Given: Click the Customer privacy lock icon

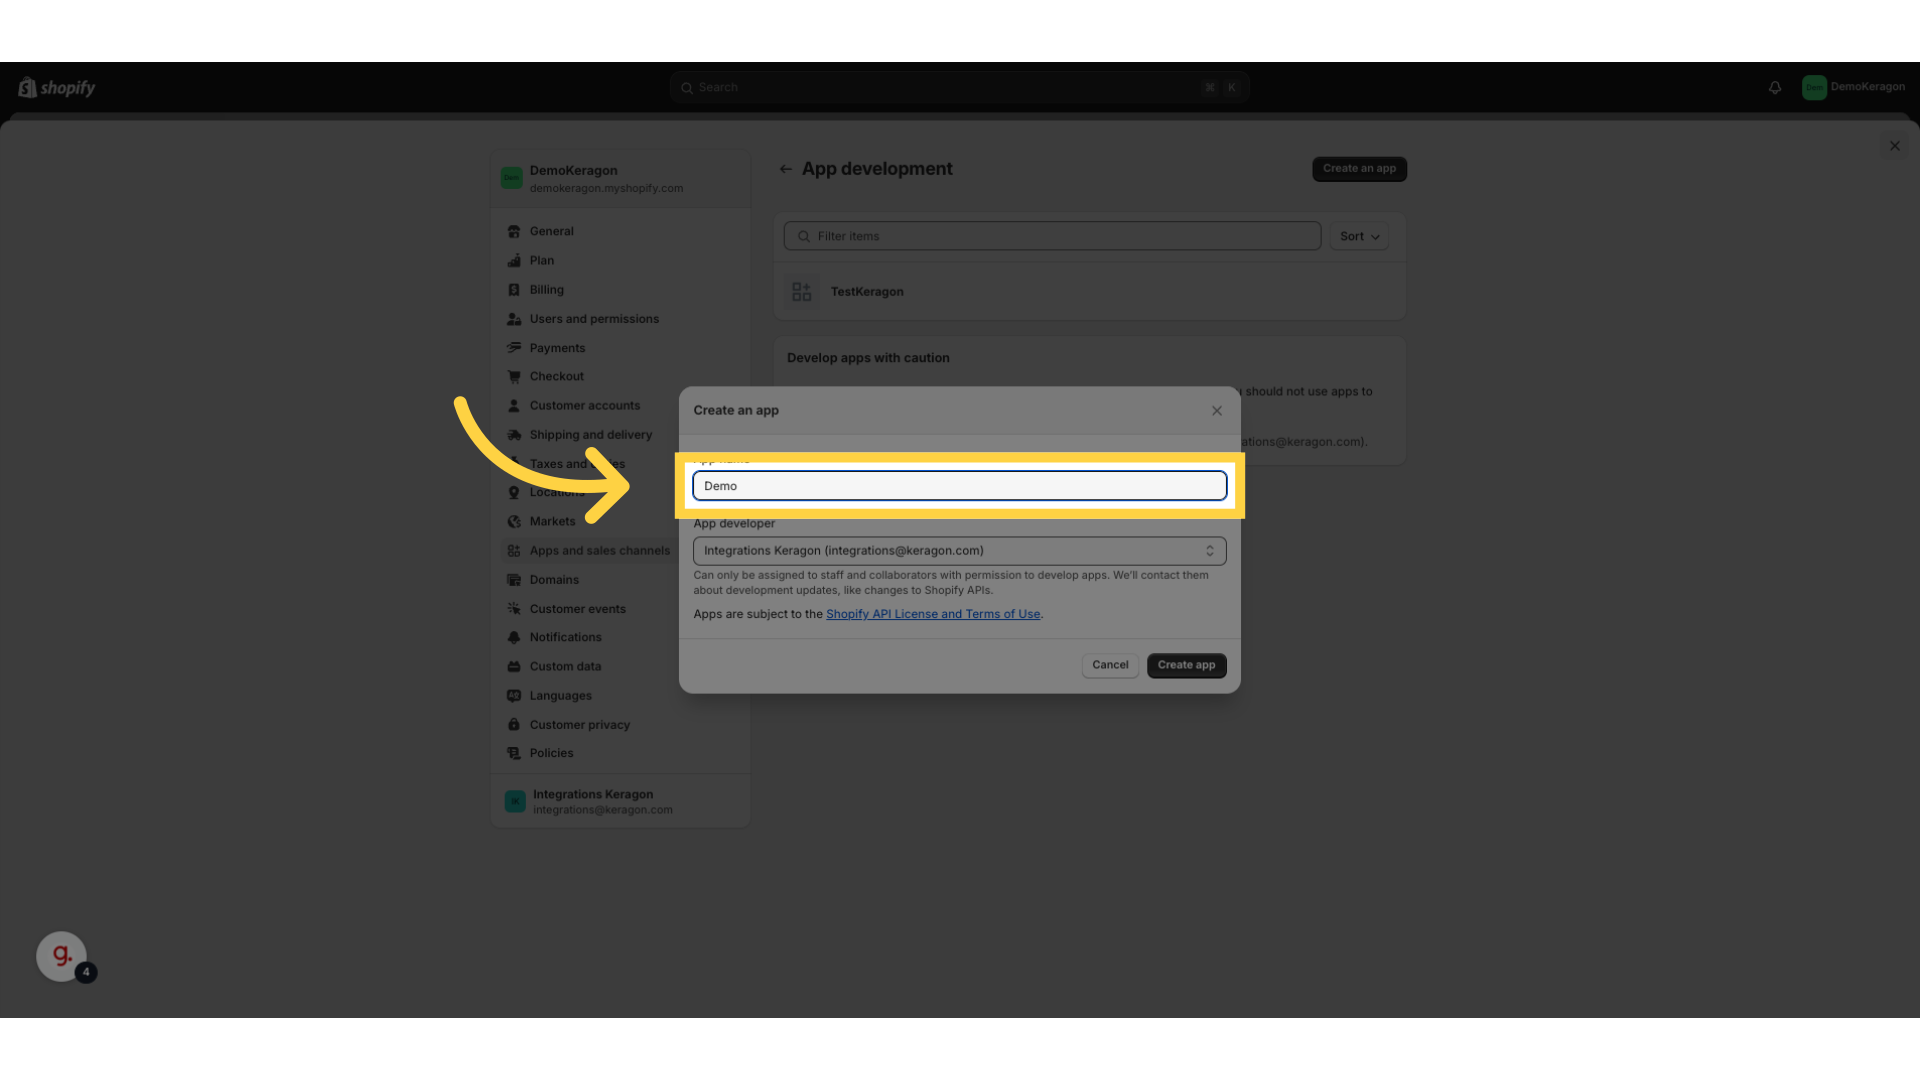Looking at the screenshot, I should tap(514, 725).
